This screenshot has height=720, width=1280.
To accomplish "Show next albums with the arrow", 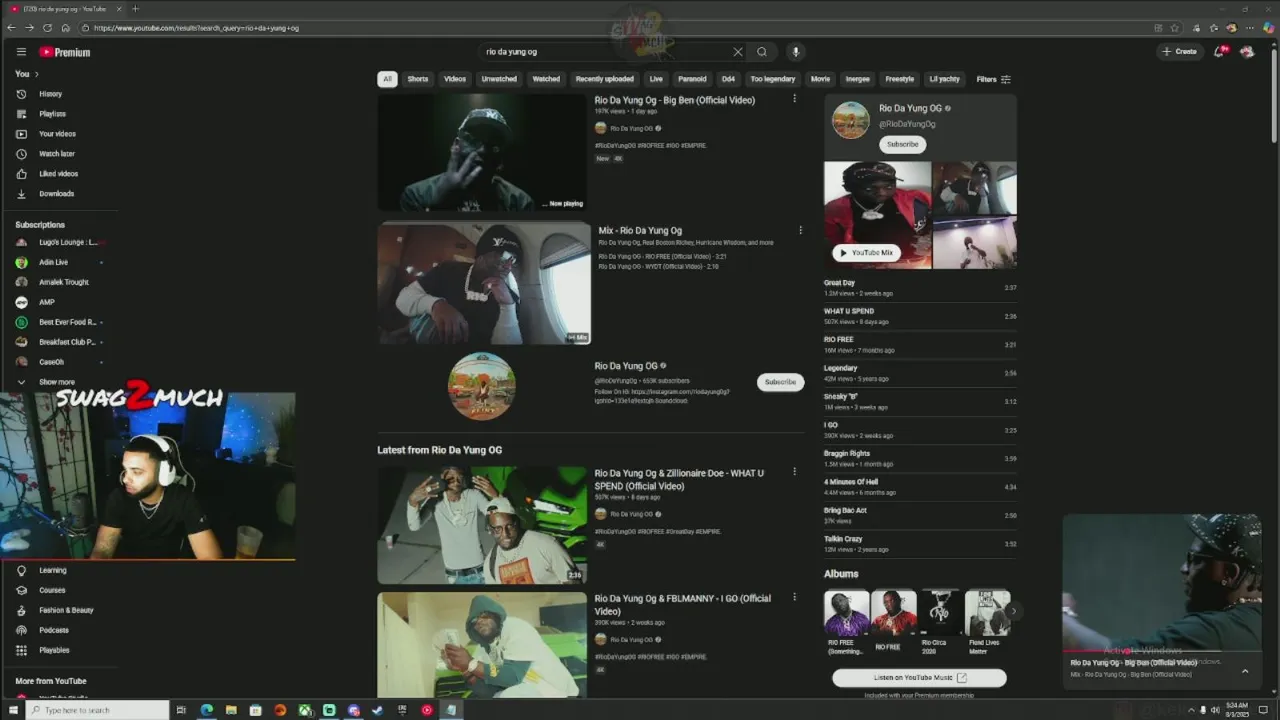I will pos(1013,611).
